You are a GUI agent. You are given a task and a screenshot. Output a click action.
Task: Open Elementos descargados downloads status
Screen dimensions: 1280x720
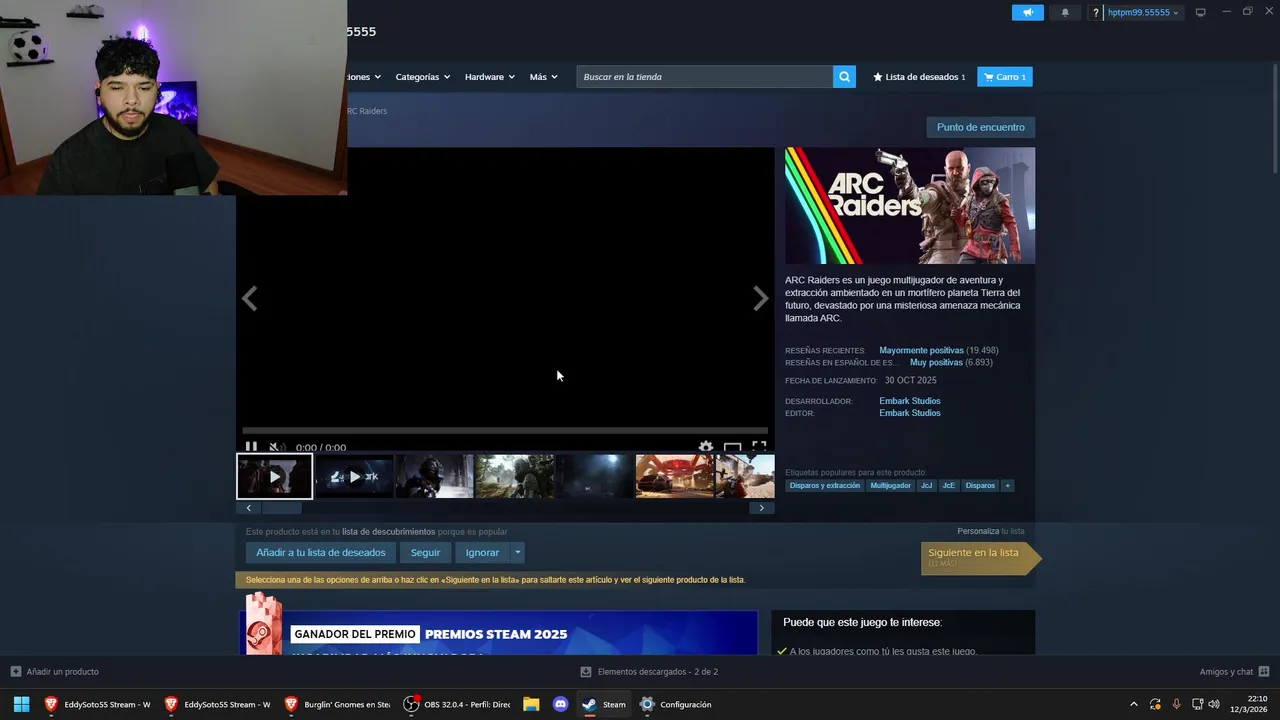pyautogui.click(x=650, y=672)
